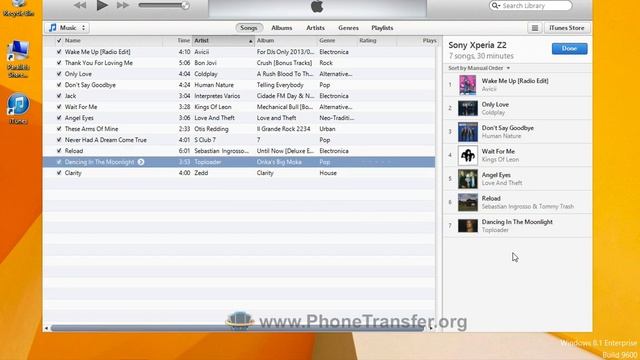Uncheck the Don't Say Goodbye checkbox

coord(59,85)
